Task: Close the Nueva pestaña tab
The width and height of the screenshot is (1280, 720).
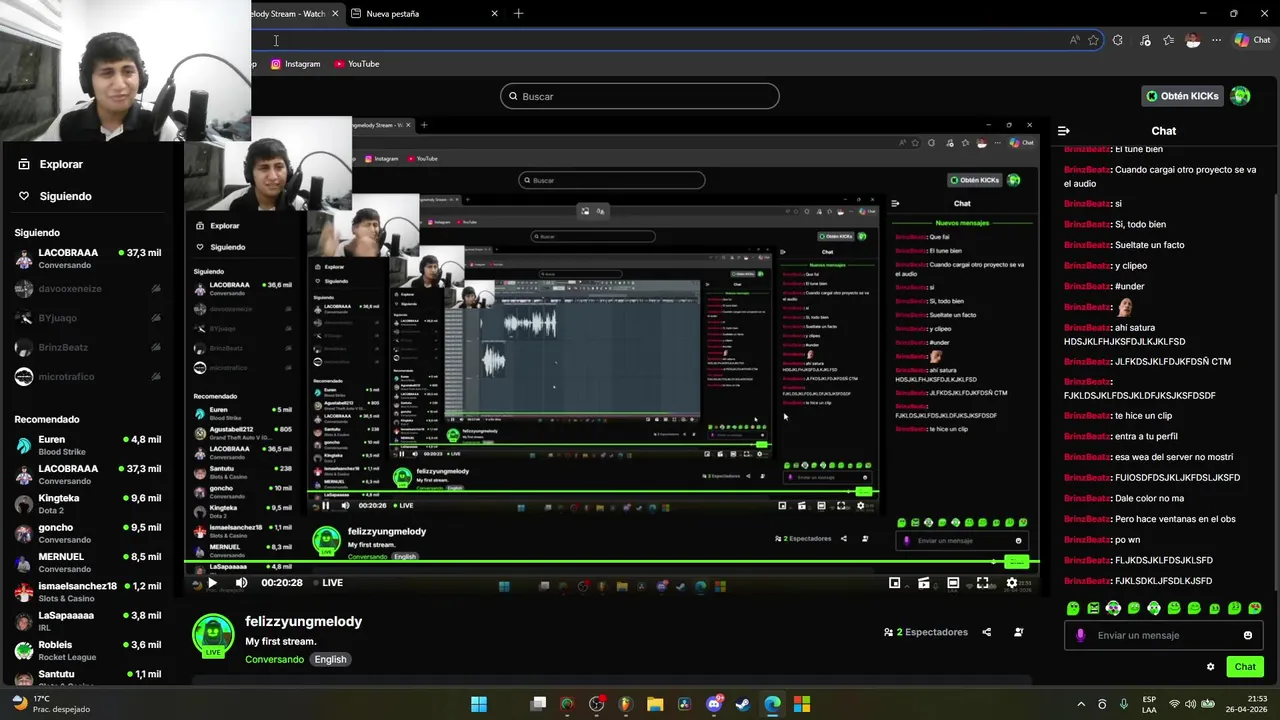Action: (494, 14)
